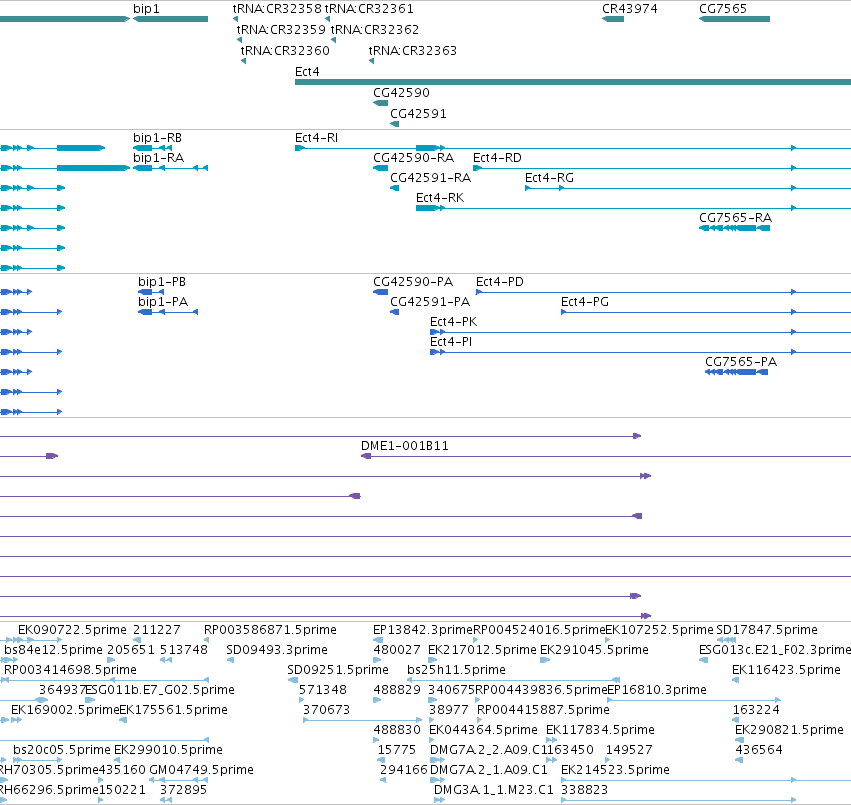851x805 pixels.
Task: Click the Ect4-RG transcript label
Action: point(549,178)
